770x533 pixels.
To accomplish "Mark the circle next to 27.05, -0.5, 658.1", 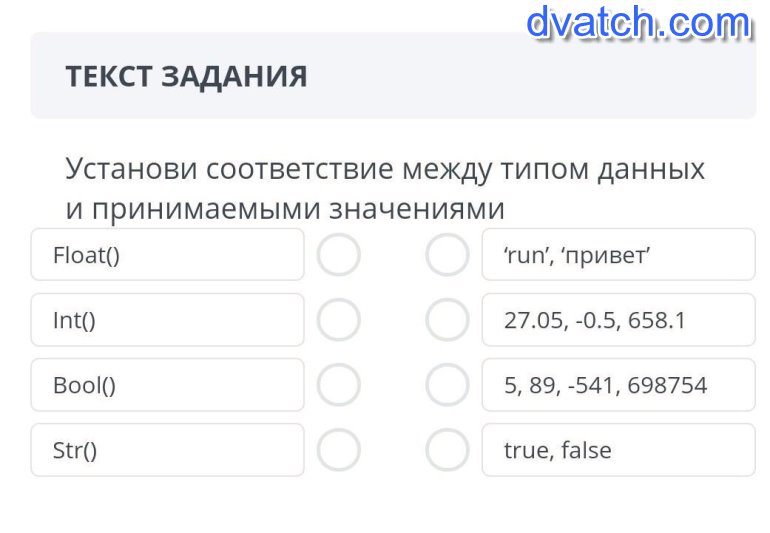I will point(447,320).
